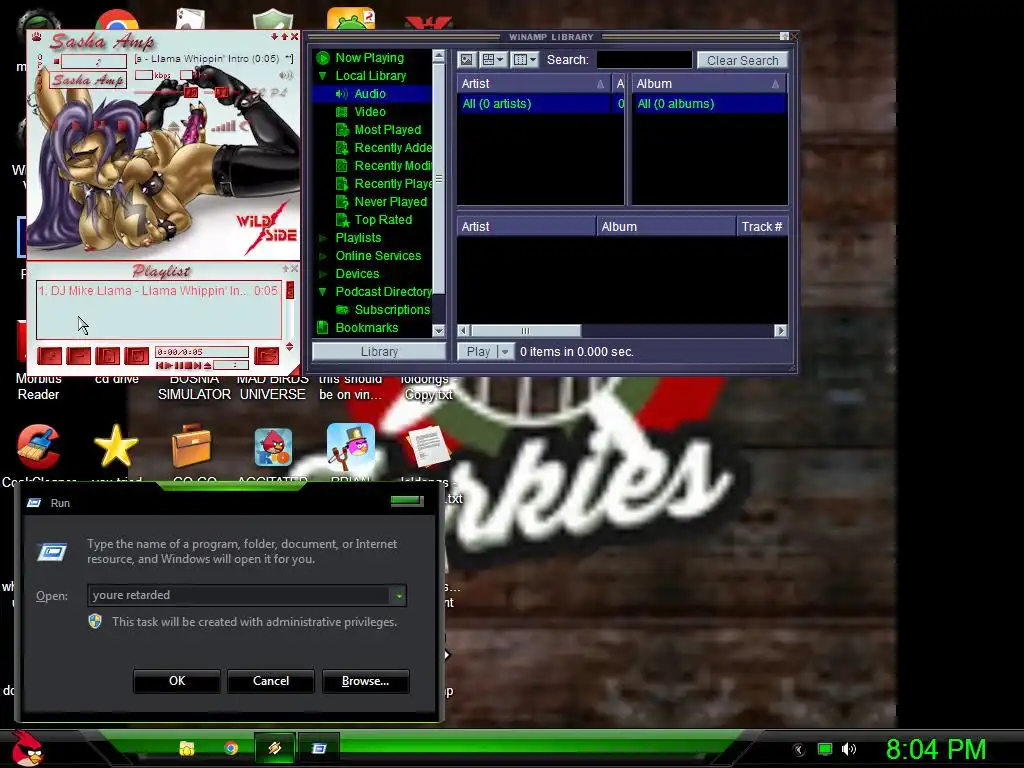This screenshot has width=1024, height=768.
Task: Click the Play button in Winamp Library
Action: coord(478,351)
